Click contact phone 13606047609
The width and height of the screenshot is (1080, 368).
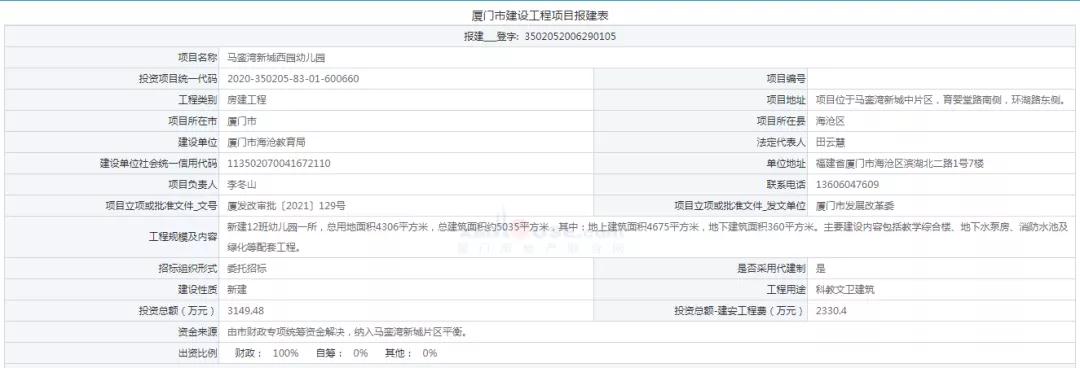tap(847, 185)
